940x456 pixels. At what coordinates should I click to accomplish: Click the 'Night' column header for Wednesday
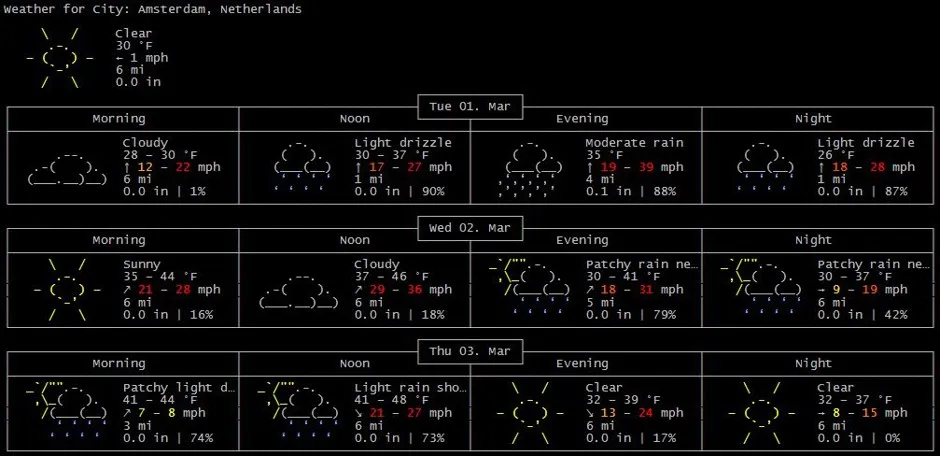(x=814, y=240)
